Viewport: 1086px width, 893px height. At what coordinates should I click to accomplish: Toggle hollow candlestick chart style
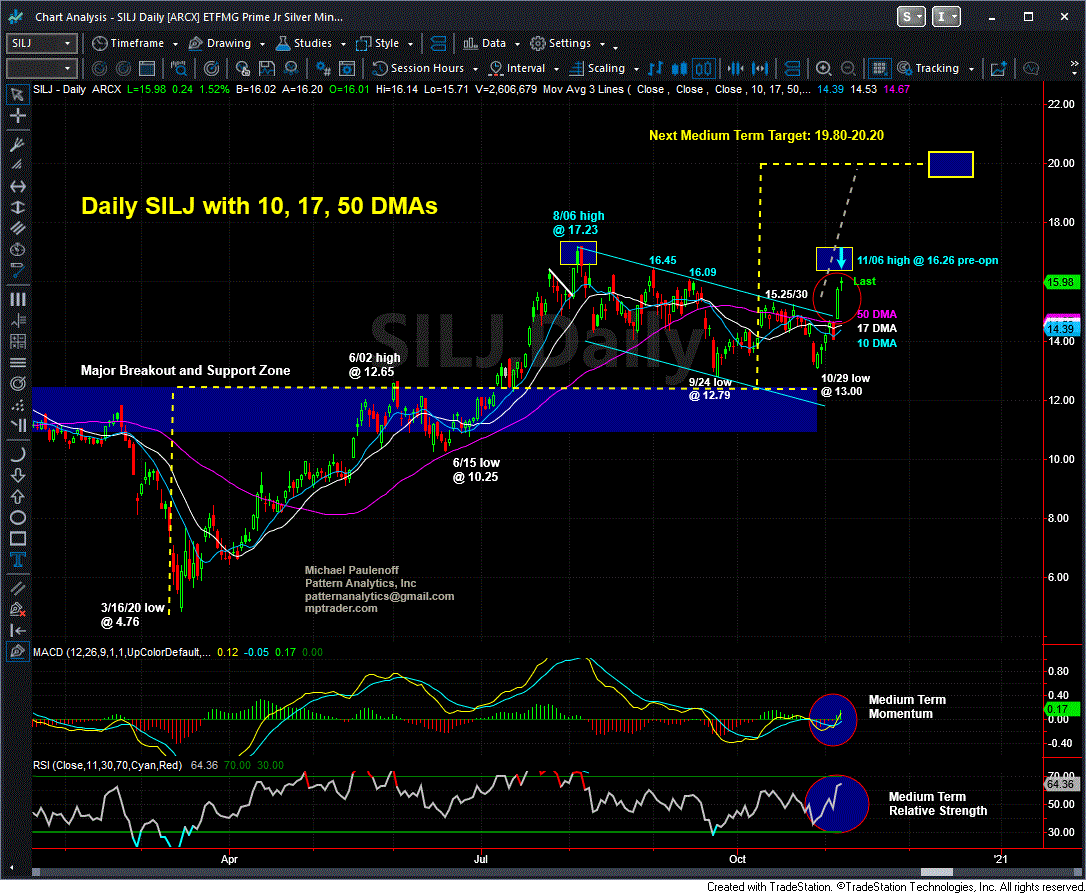(704, 68)
